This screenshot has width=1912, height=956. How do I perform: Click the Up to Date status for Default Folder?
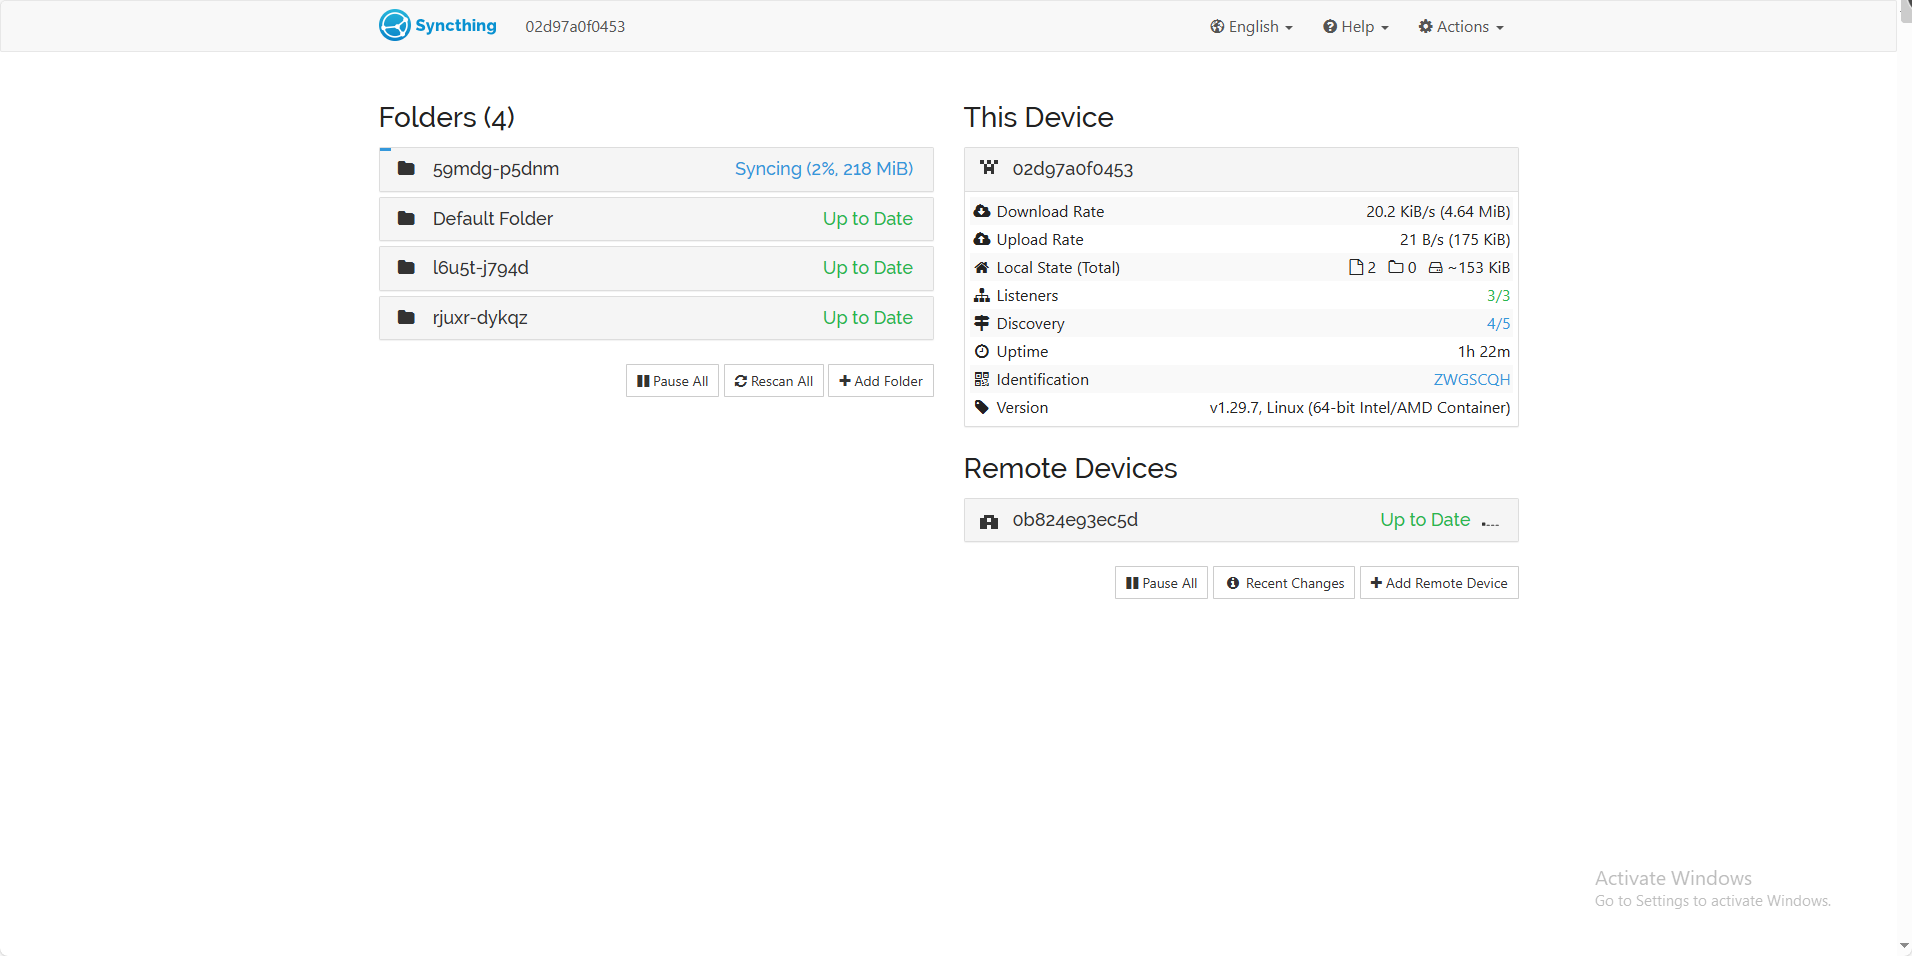868,219
